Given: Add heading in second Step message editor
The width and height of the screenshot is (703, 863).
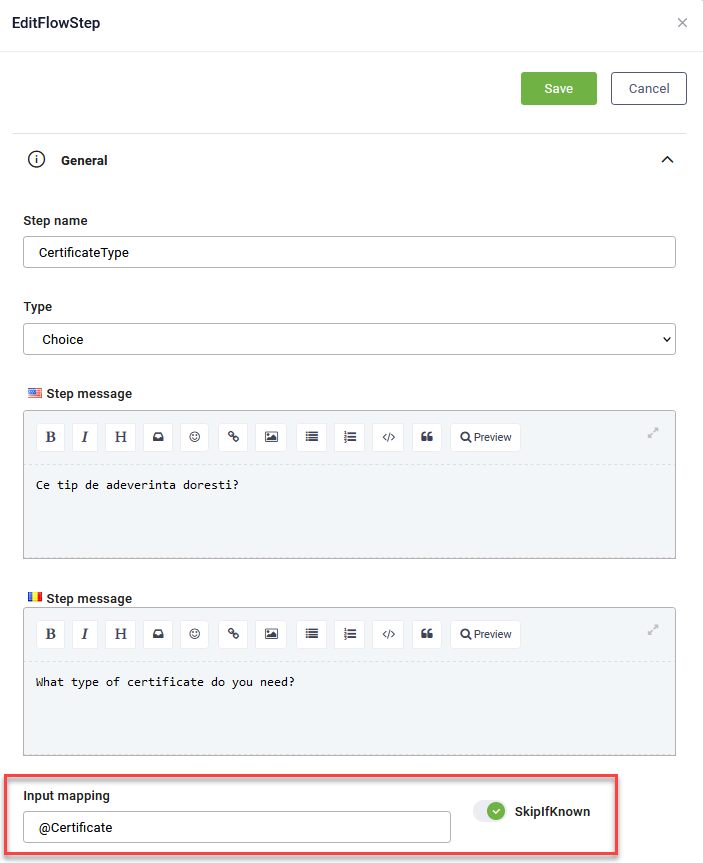Looking at the screenshot, I should coord(120,634).
